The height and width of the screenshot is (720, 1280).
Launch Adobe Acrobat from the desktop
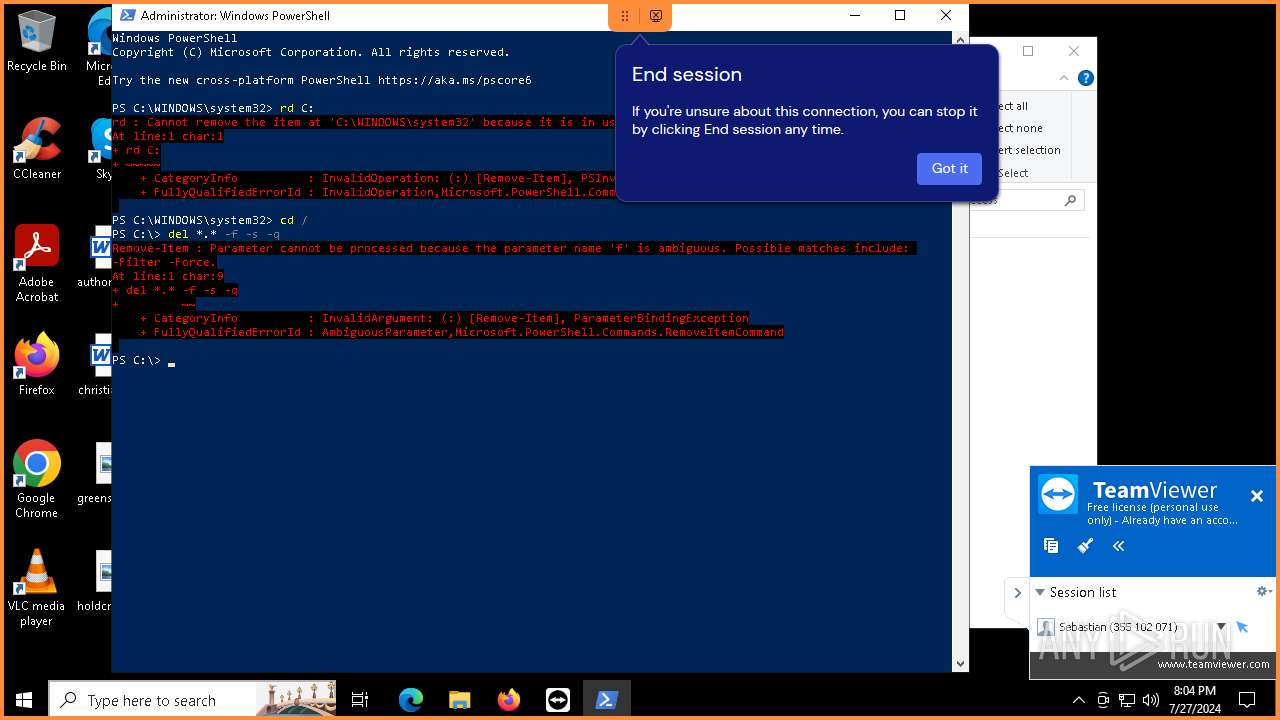37,263
